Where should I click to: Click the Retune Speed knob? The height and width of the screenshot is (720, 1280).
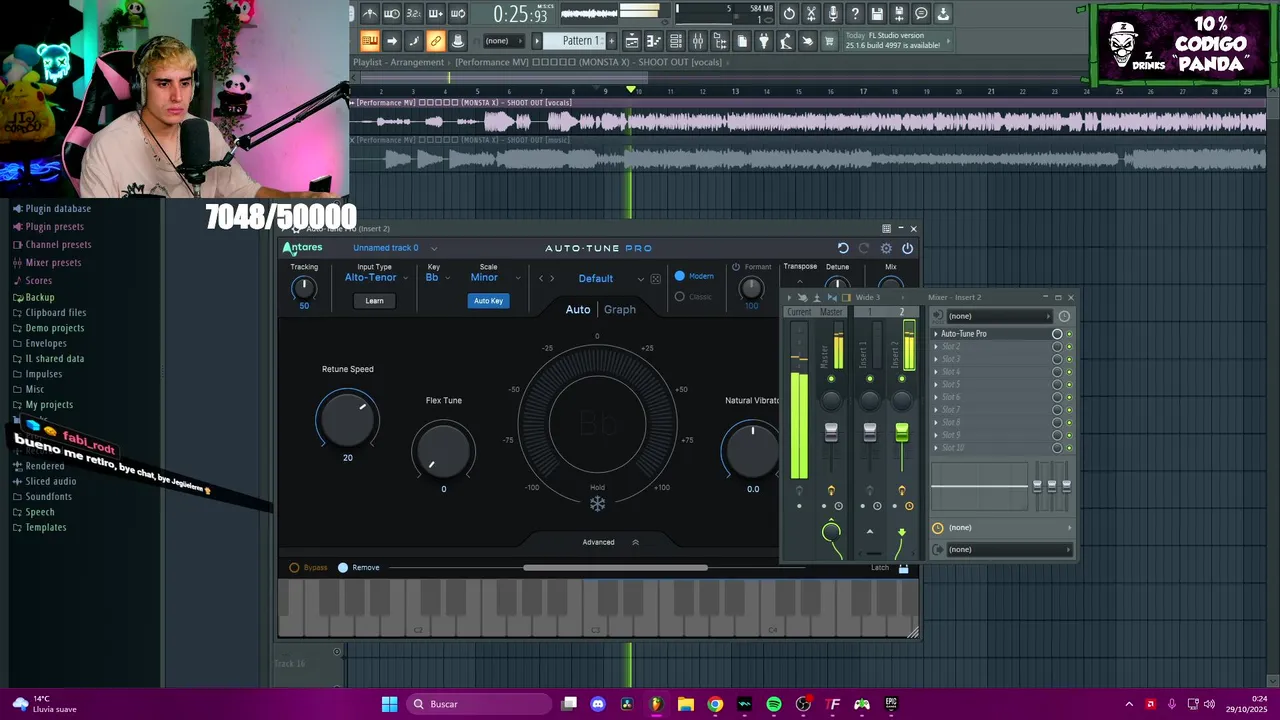pyautogui.click(x=347, y=419)
